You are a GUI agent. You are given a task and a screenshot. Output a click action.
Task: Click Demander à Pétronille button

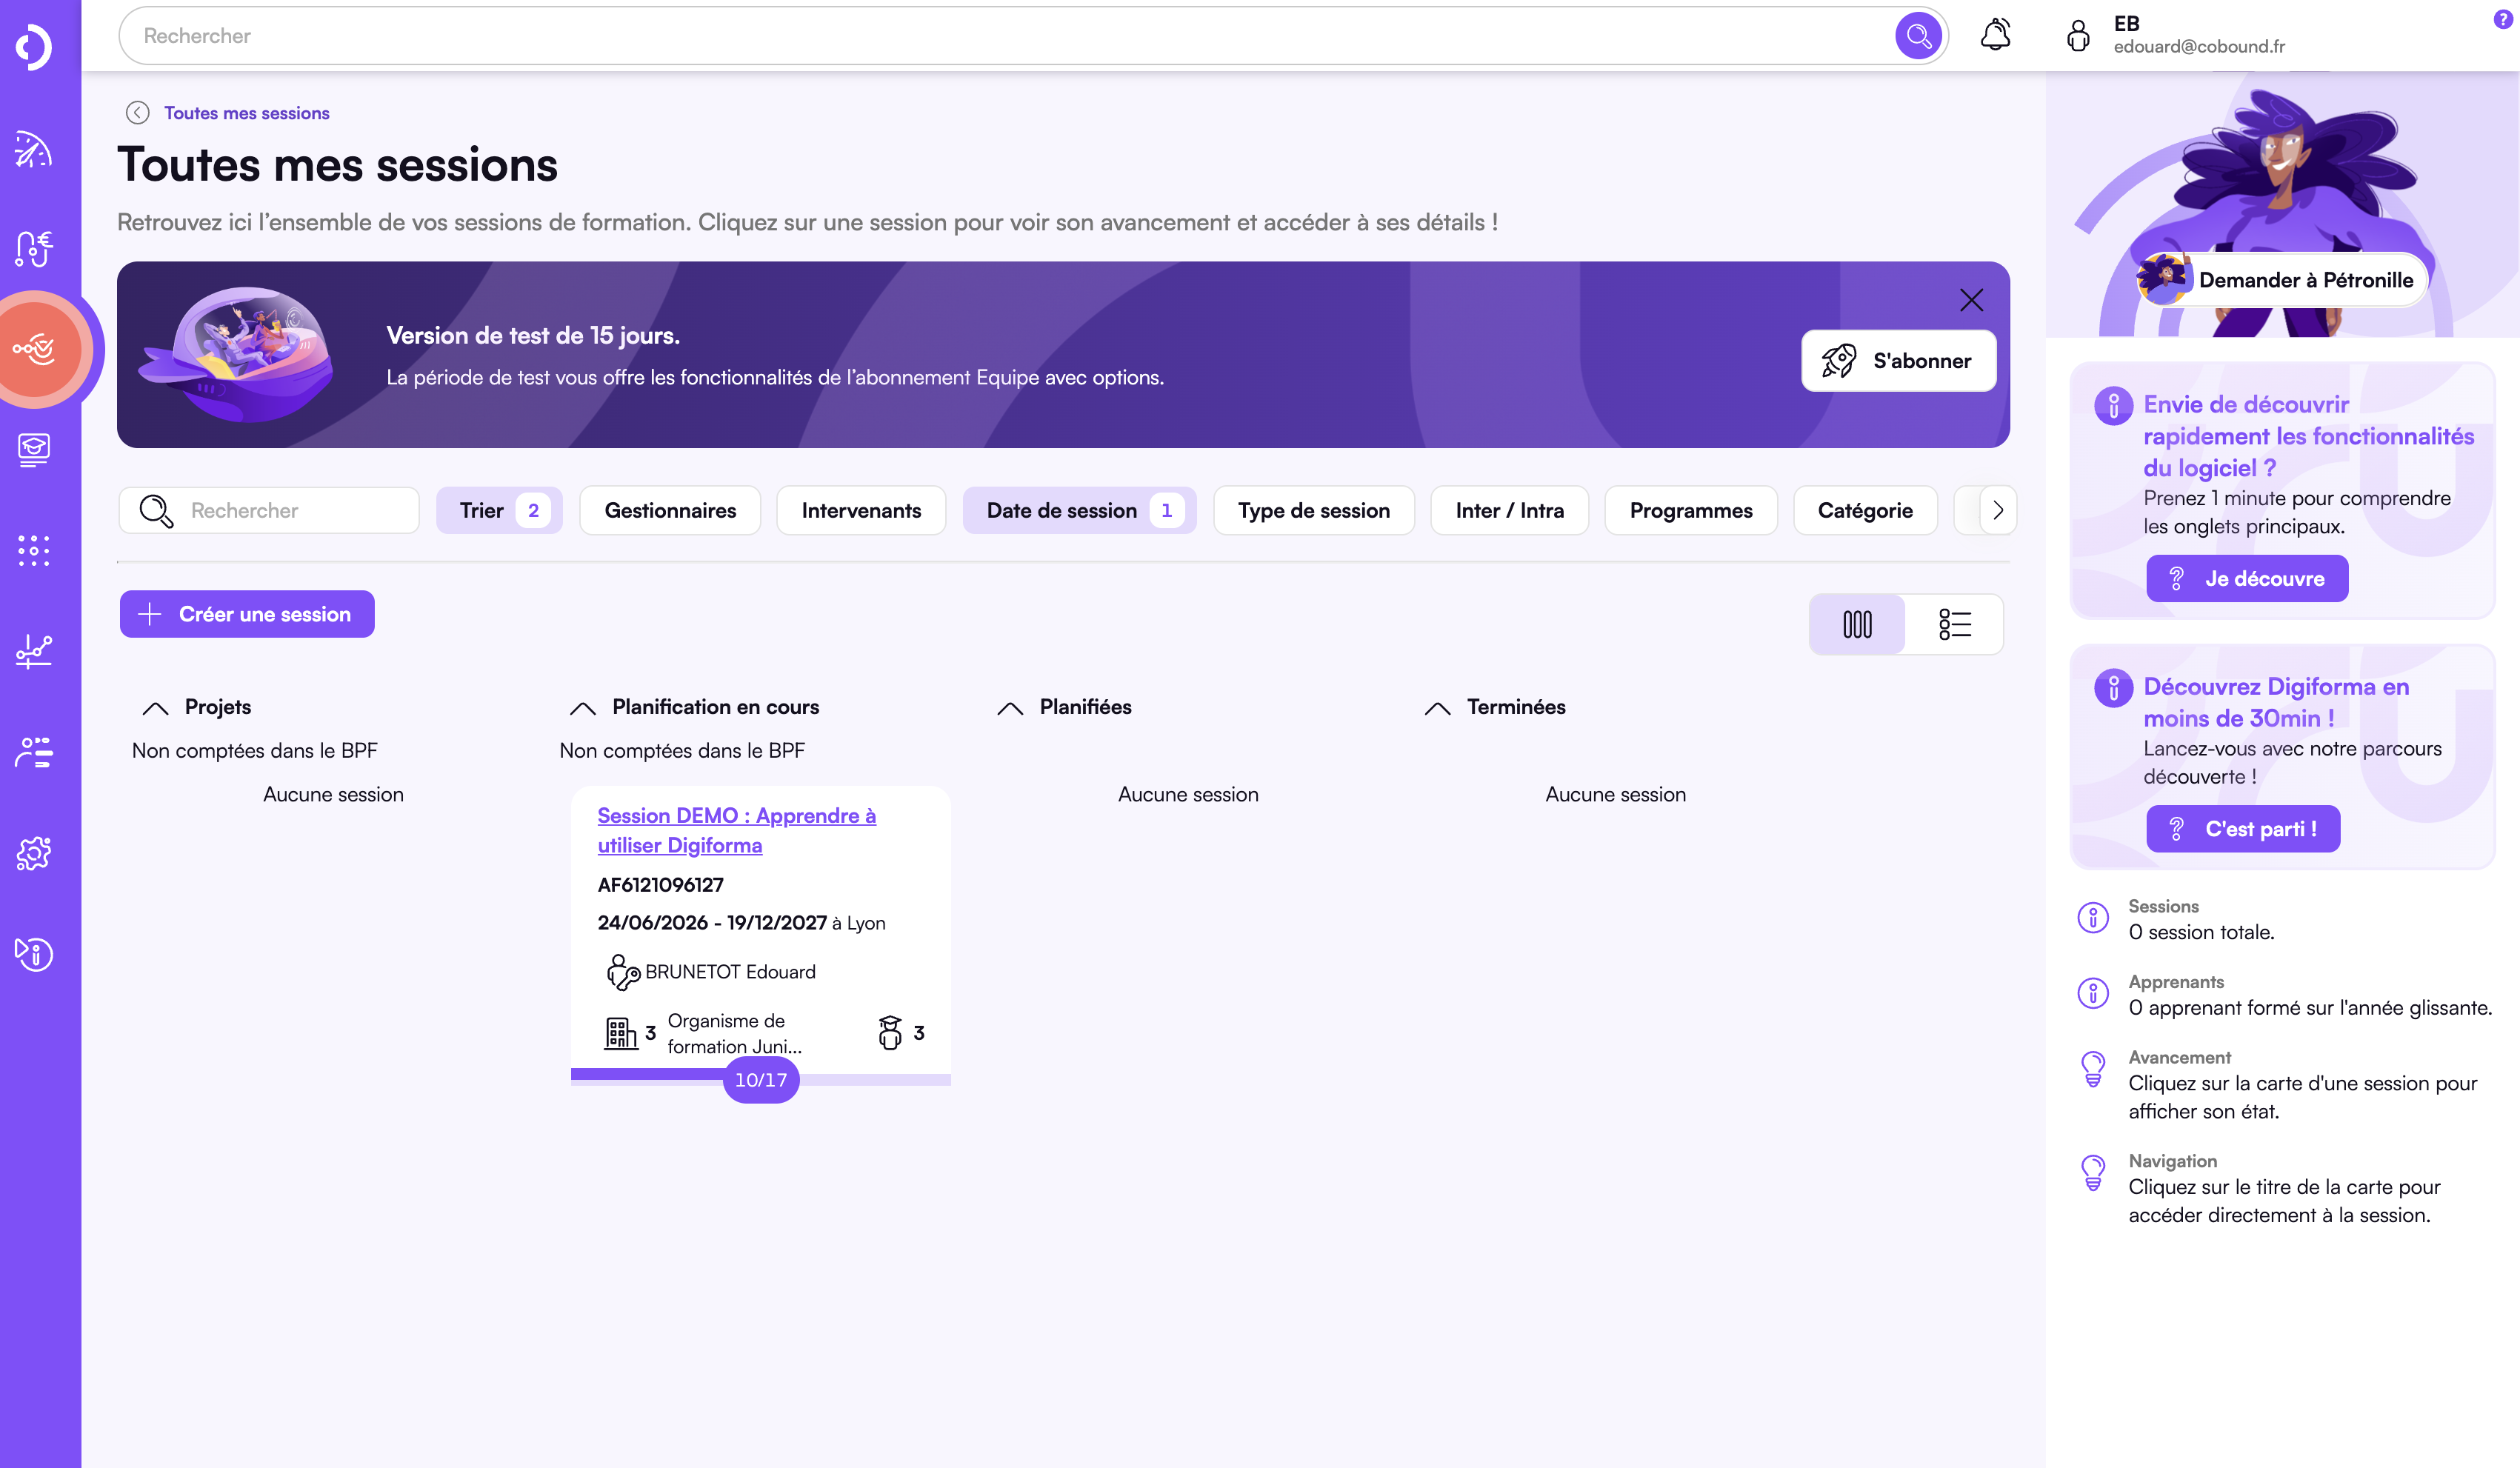2282,280
